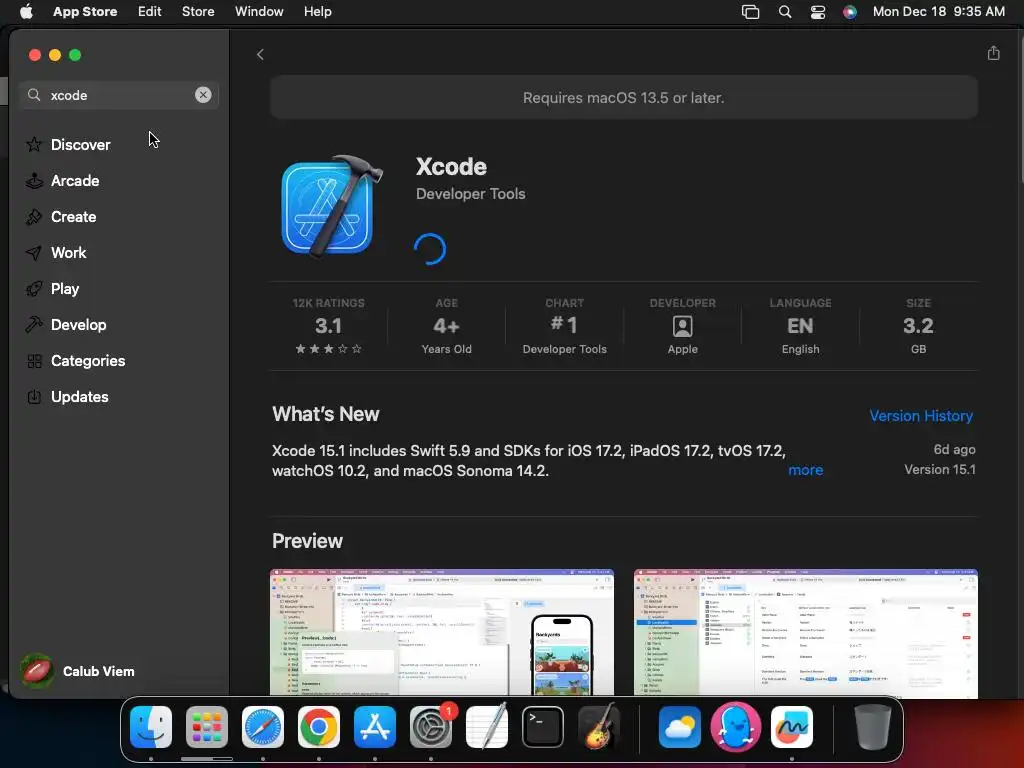Click the Stage Manager menu bar icon
Image resolution: width=1024 pixels, height=768 pixels.
[x=750, y=12]
